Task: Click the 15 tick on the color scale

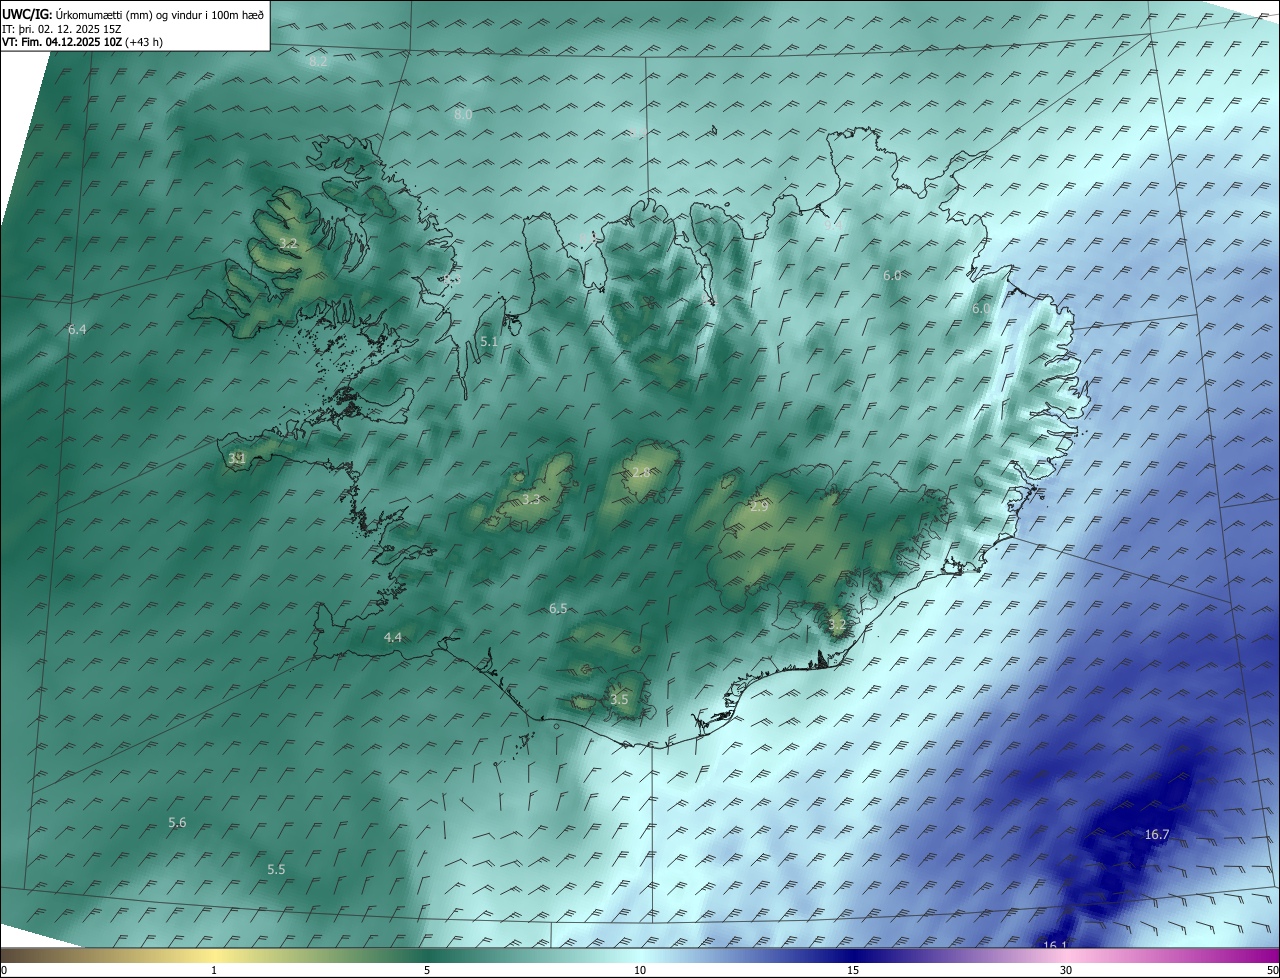Action: tap(853, 970)
